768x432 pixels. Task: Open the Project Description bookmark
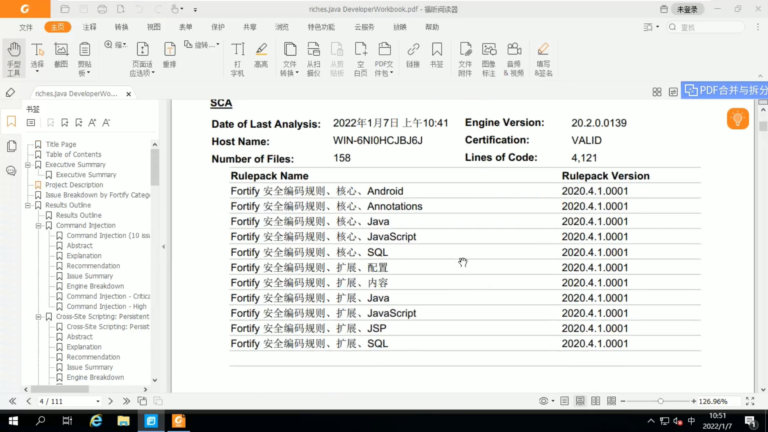74,185
